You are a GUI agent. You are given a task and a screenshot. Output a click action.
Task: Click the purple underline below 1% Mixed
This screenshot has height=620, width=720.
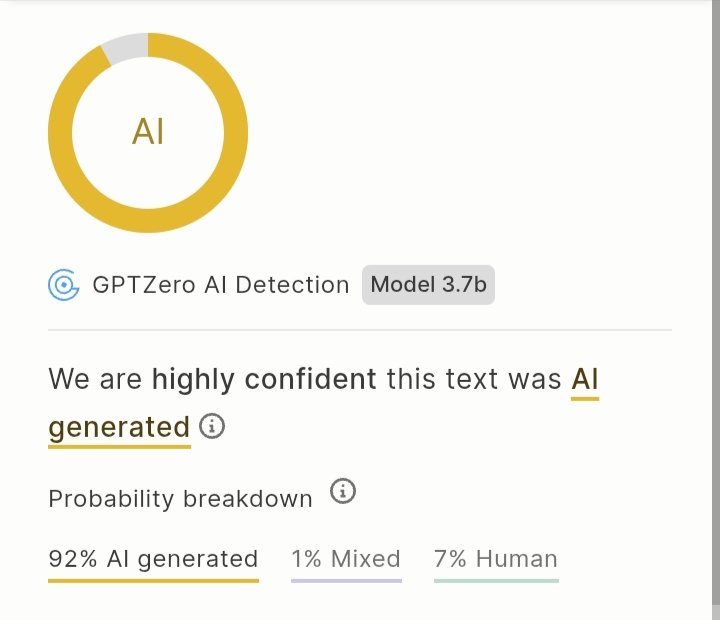(x=346, y=581)
